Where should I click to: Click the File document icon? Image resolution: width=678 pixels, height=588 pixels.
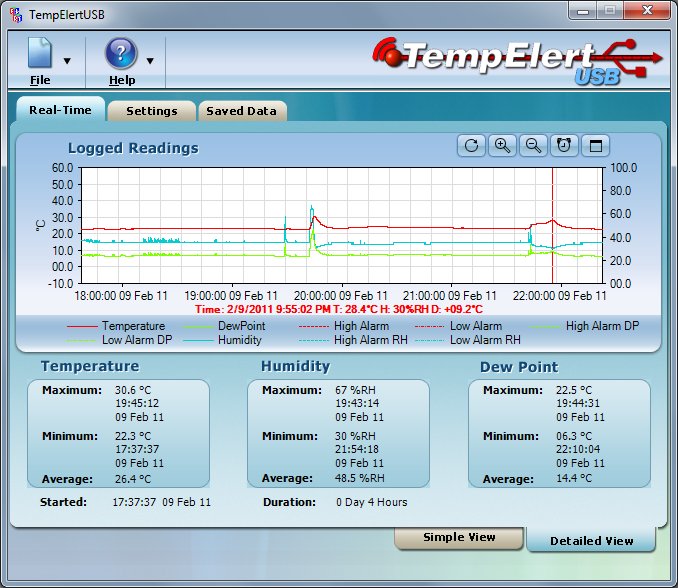point(40,52)
